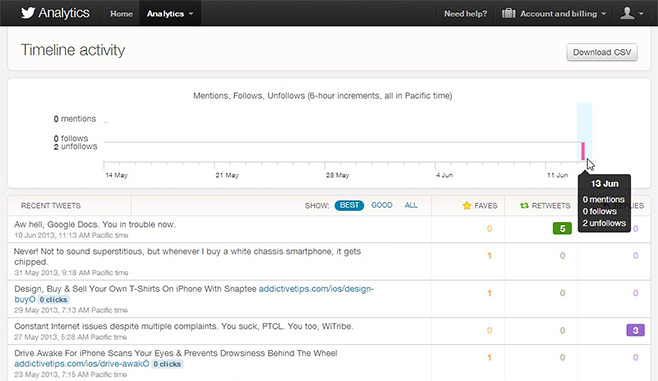
Task: Click the retweets count 0 on PTCL tweet
Action: [562, 331]
